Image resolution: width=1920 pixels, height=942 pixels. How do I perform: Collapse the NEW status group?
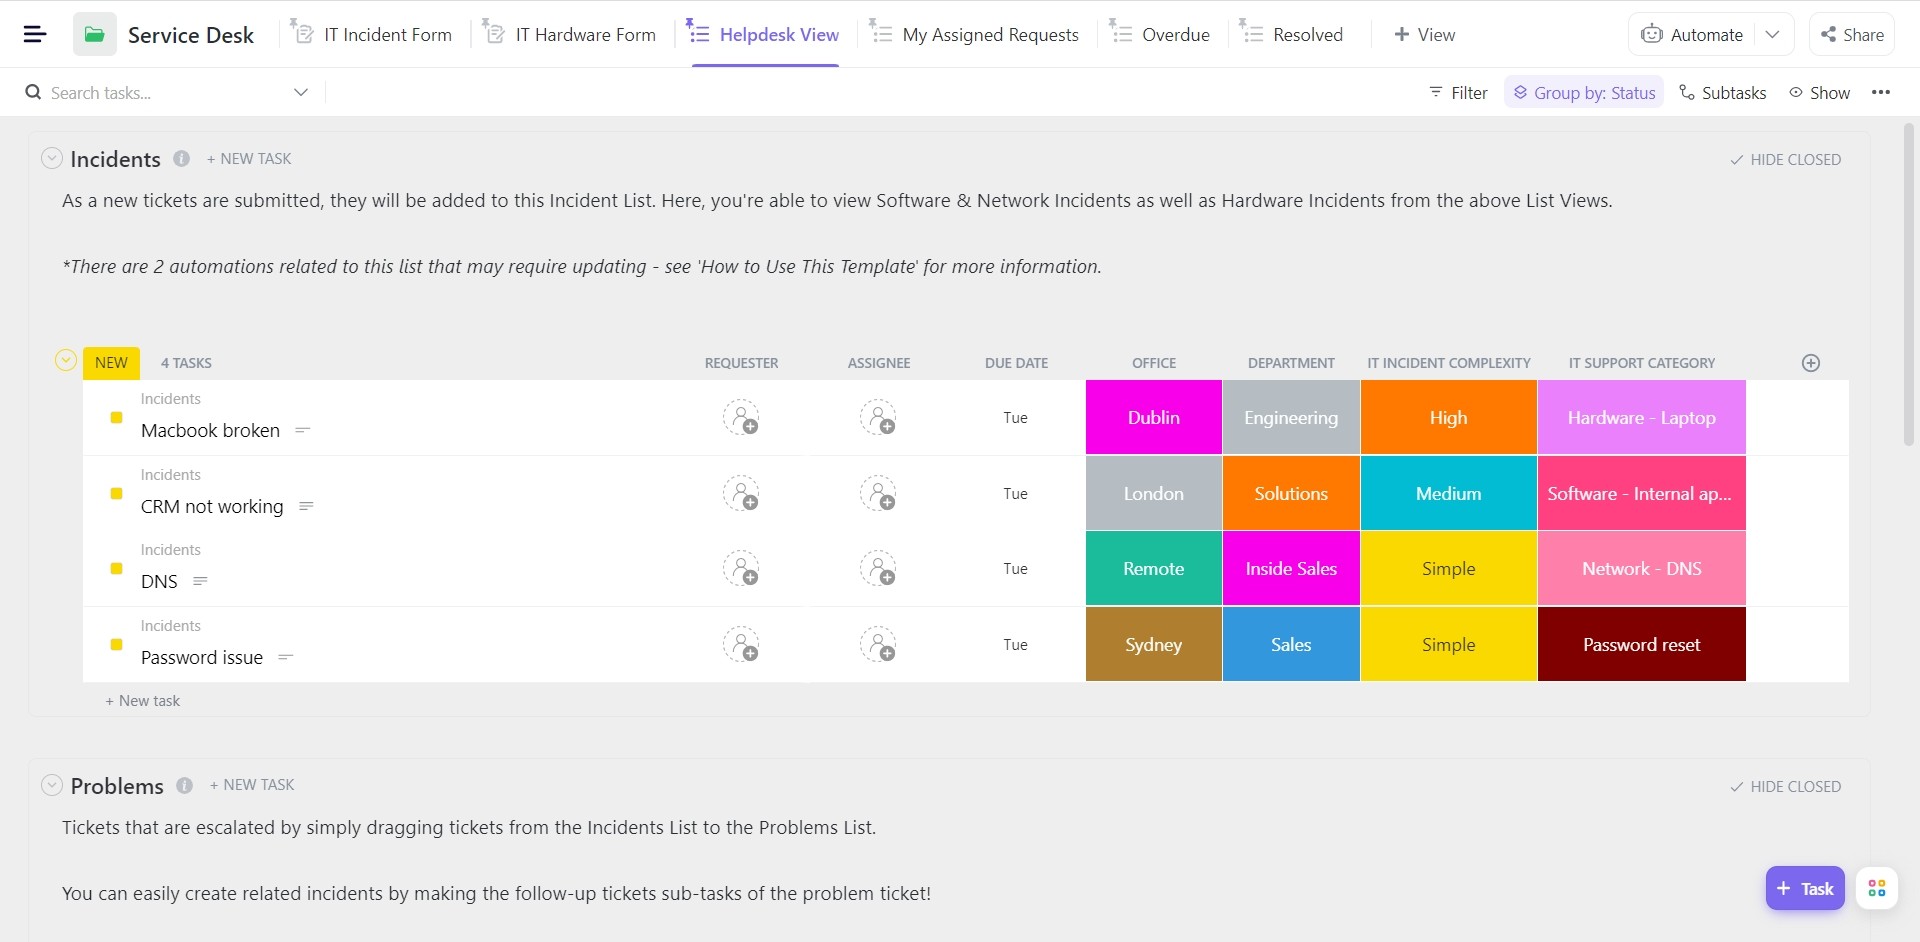coord(66,361)
